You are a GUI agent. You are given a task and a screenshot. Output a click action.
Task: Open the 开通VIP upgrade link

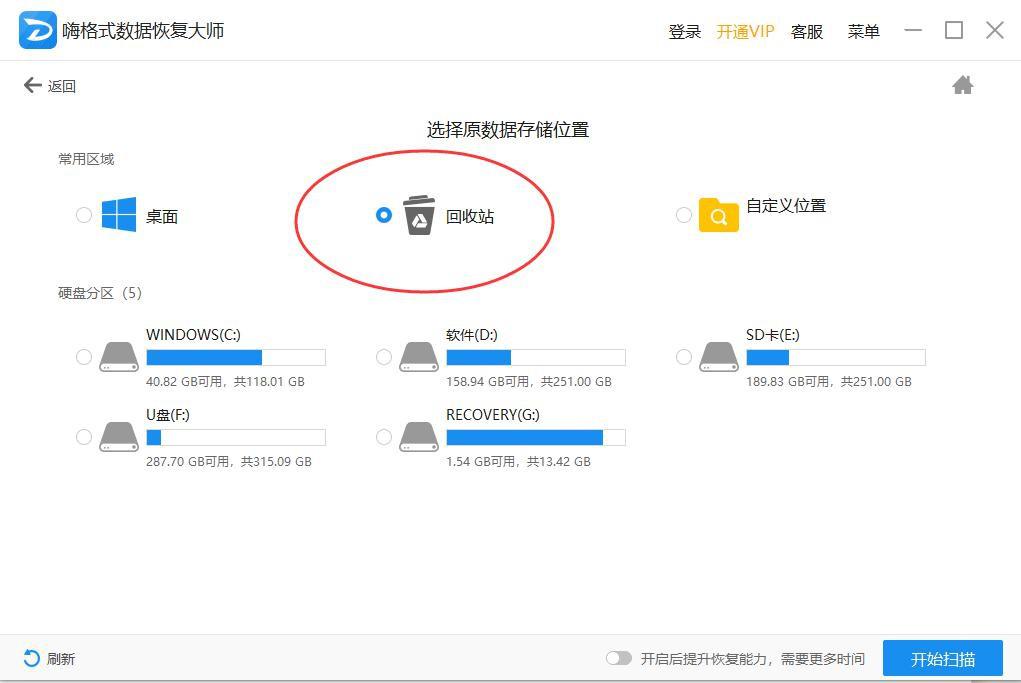[745, 31]
